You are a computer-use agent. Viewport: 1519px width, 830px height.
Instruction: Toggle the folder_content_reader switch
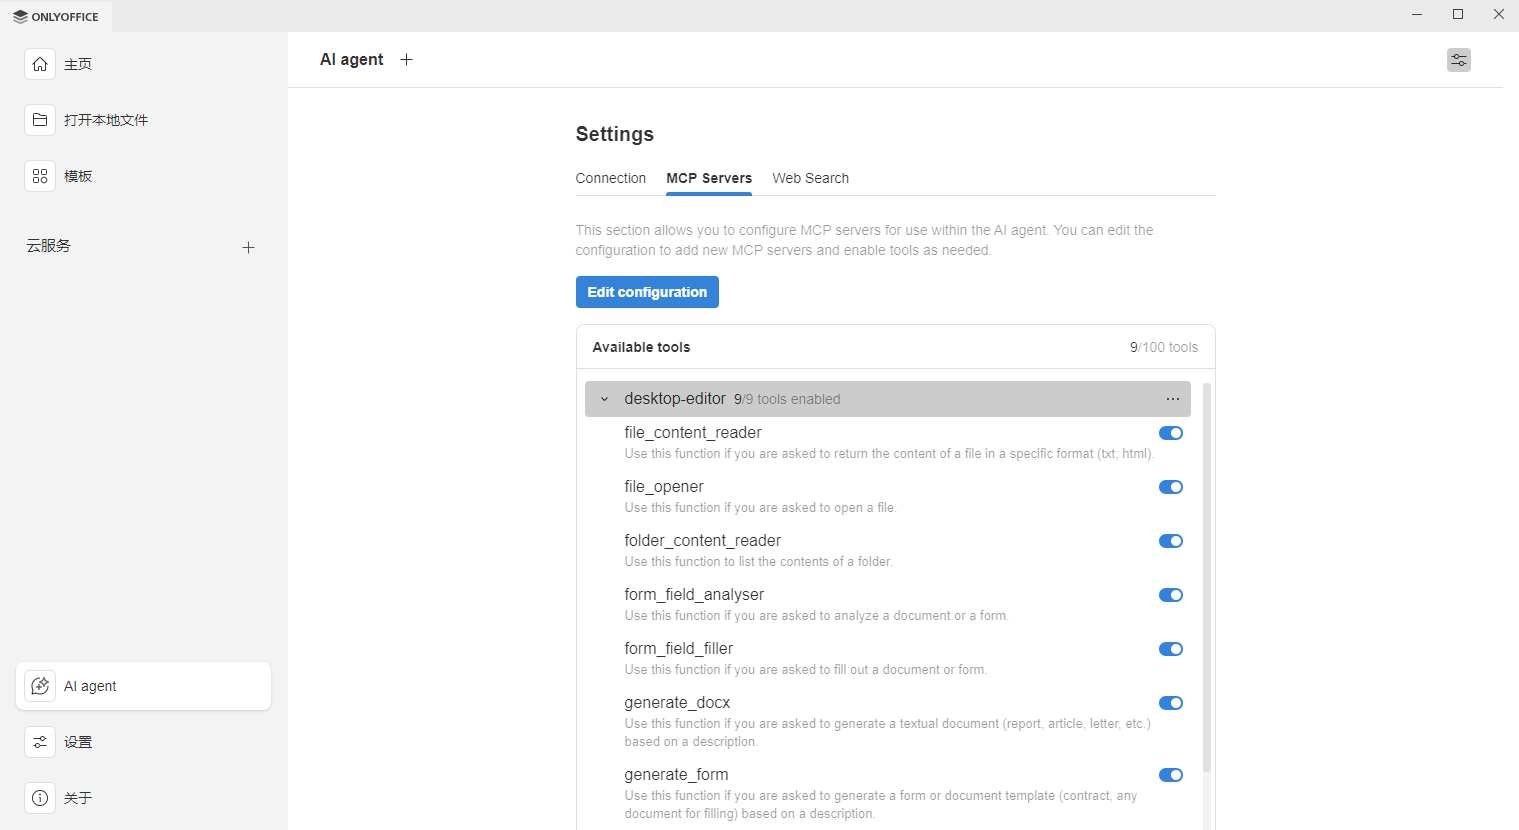point(1170,541)
